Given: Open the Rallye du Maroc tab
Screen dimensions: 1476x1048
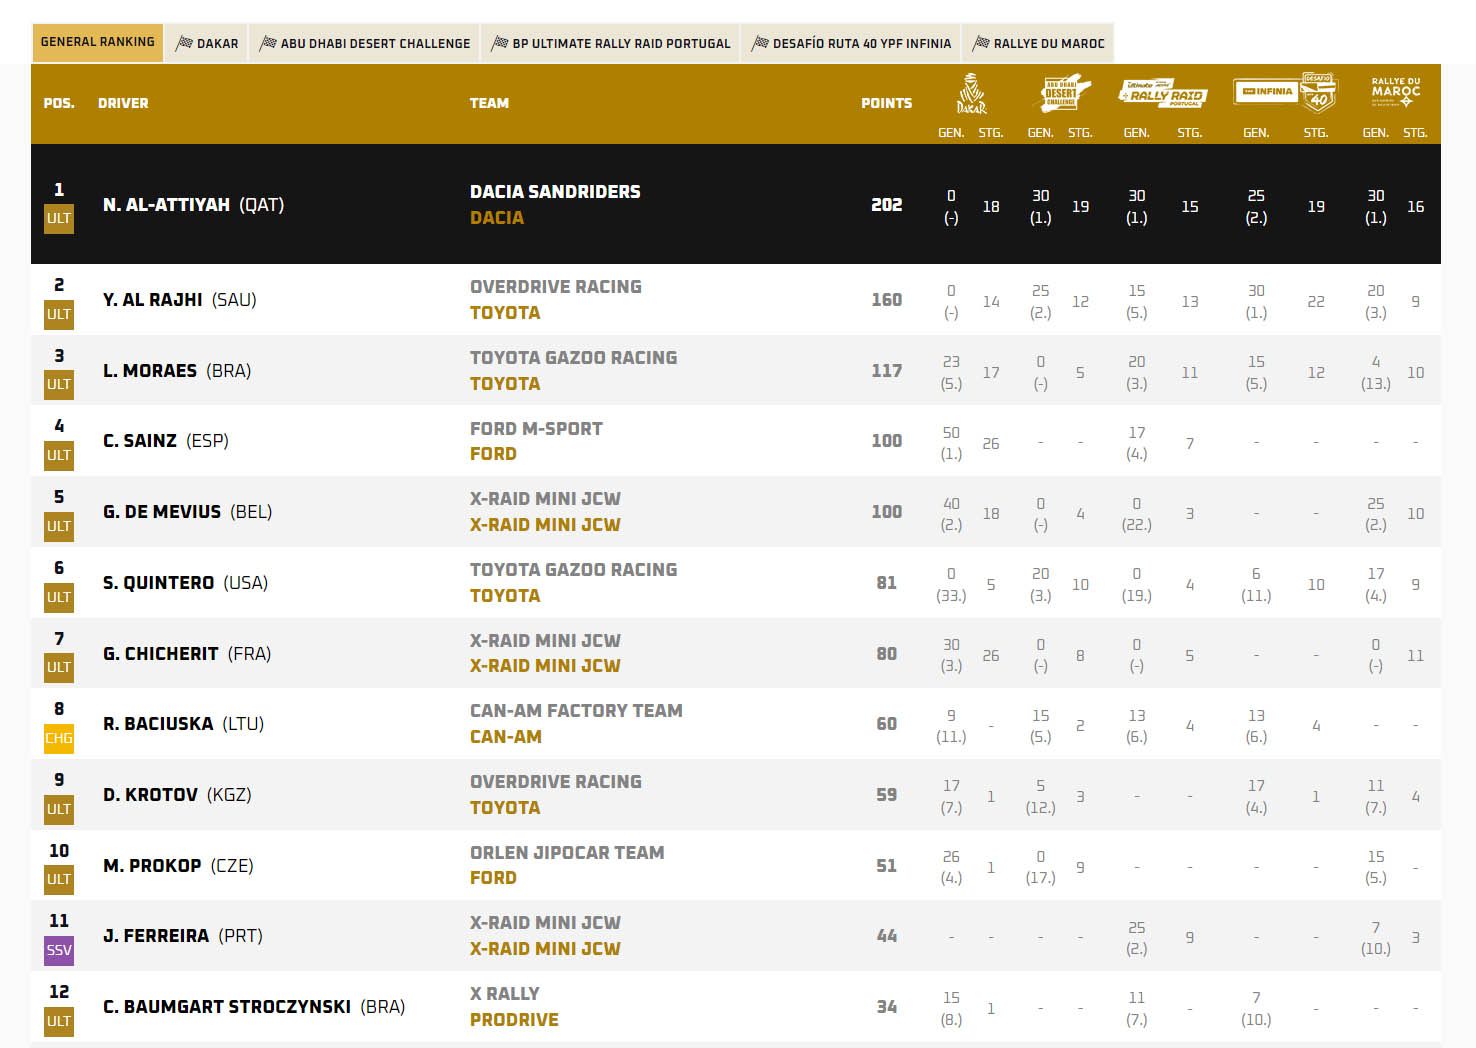Looking at the screenshot, I should point(1038,43).
